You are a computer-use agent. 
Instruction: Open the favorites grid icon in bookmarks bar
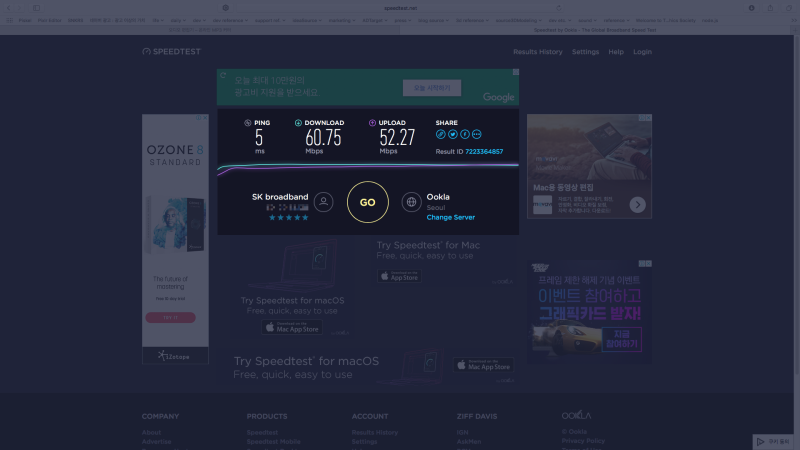click(10, 20)
